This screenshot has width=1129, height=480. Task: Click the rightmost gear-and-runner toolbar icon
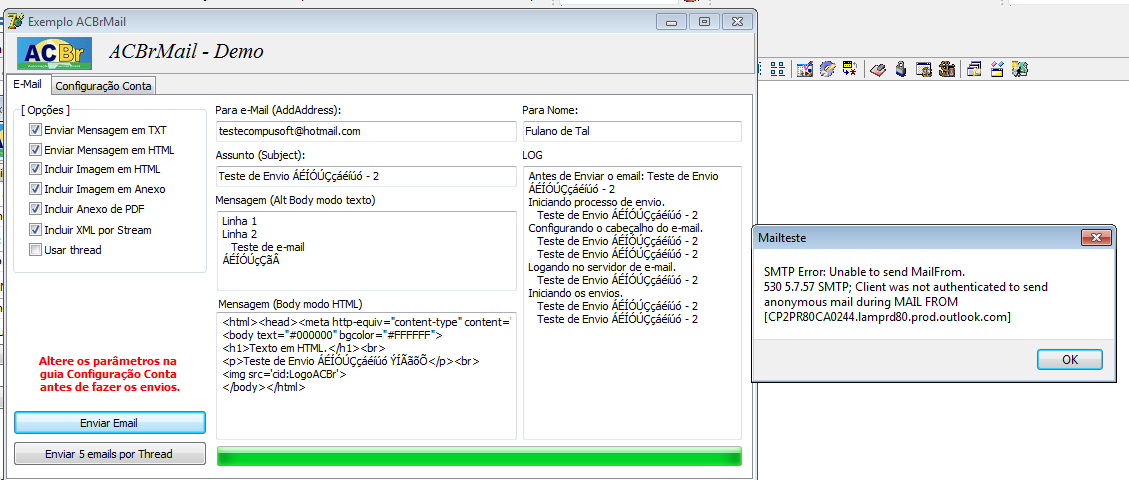[1020, 69]
